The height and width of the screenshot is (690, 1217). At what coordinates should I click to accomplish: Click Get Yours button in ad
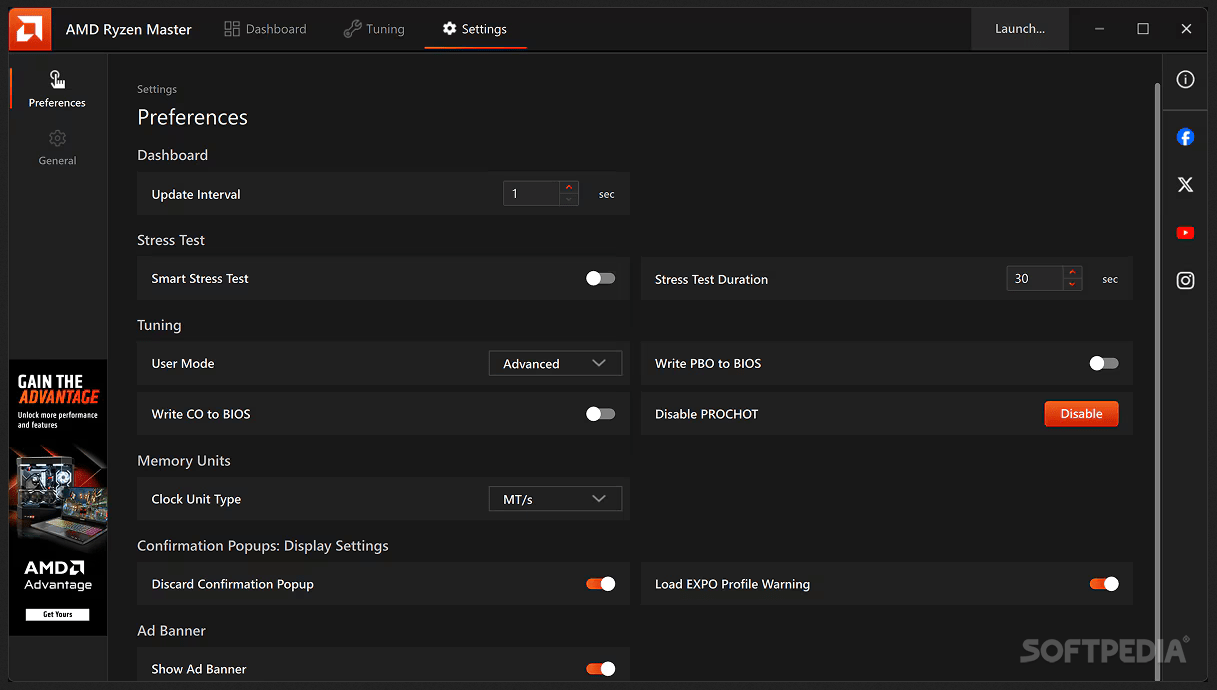58,614
